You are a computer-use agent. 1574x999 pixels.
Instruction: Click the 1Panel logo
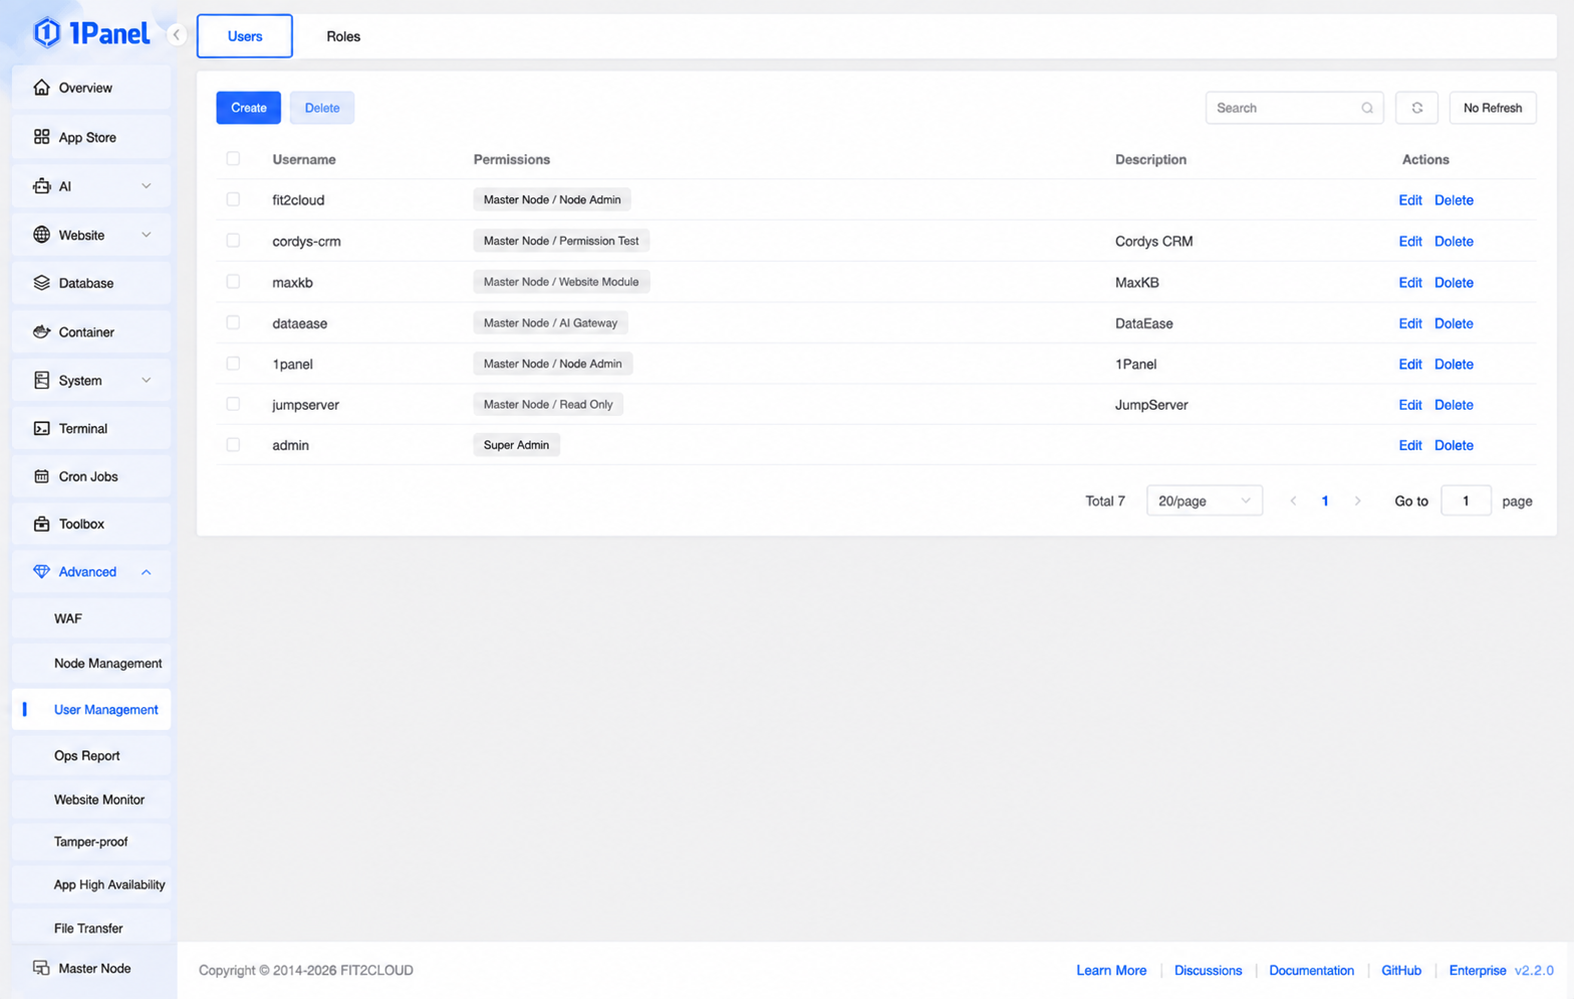pos(91,33)
